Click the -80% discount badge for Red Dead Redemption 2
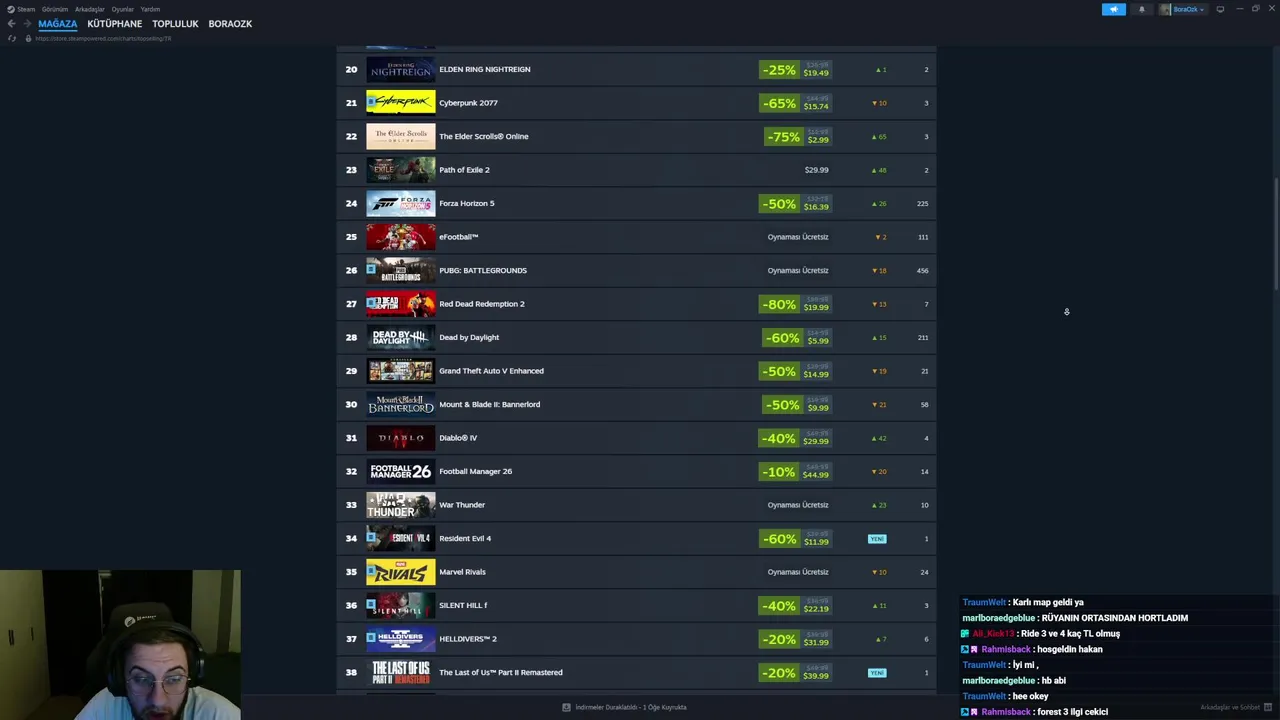 click(779, 304)
